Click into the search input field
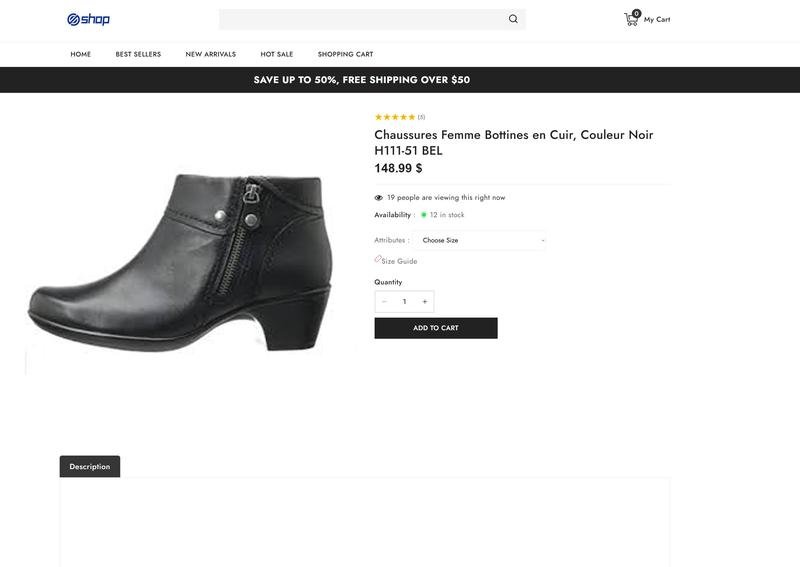 pyautogui.click(x=360, y=19)
